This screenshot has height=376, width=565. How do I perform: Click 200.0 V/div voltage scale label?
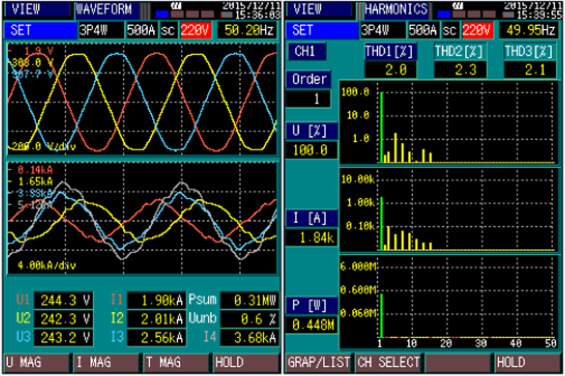click(44, 147)
